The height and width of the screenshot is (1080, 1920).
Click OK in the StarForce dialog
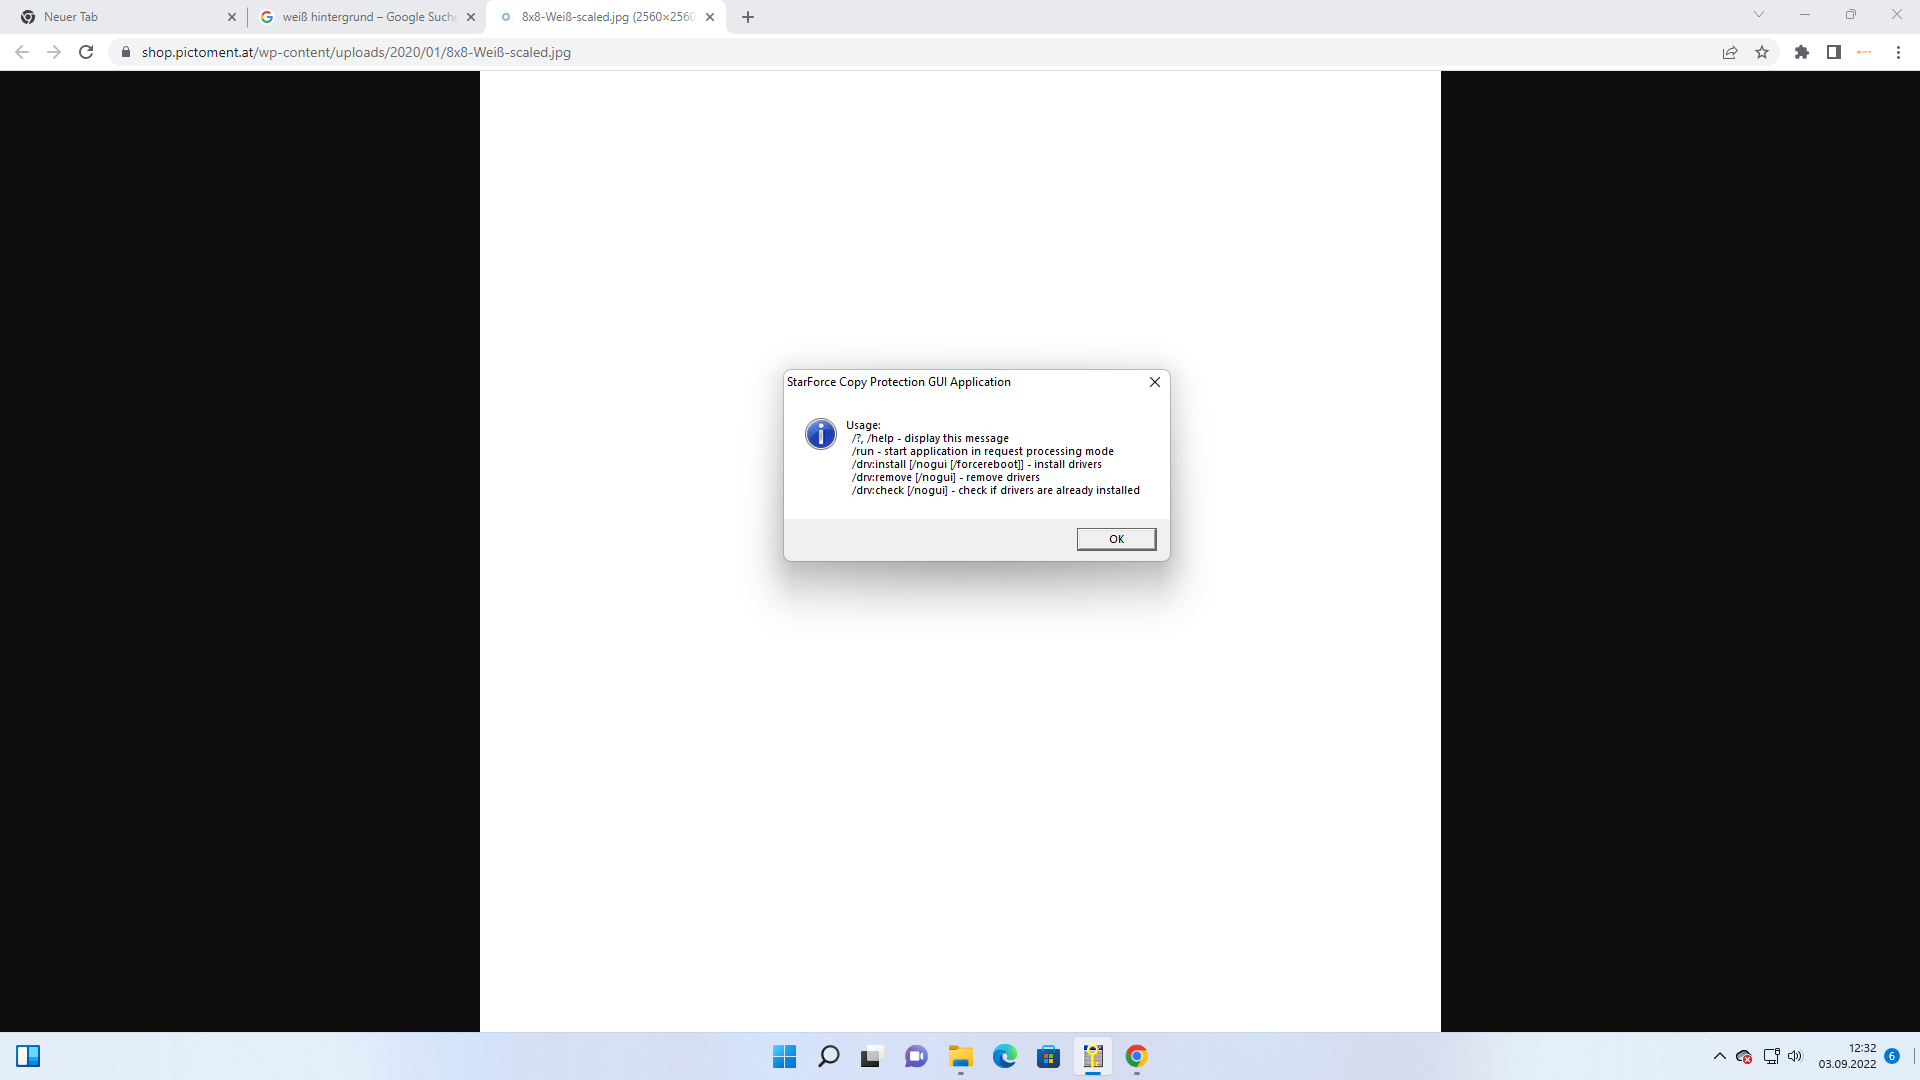pyautogui.click(x=1116, y=539)
